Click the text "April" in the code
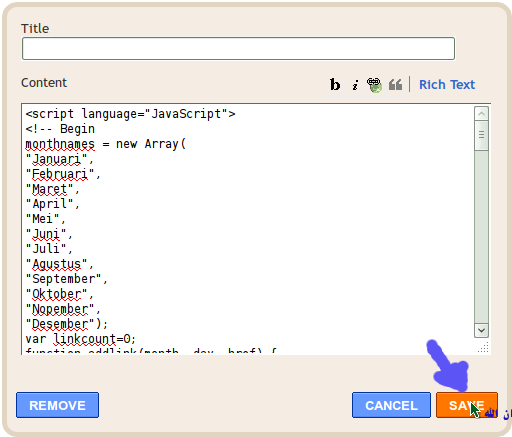Viewport: 512px width, 437px height. (x=50, y=204)
